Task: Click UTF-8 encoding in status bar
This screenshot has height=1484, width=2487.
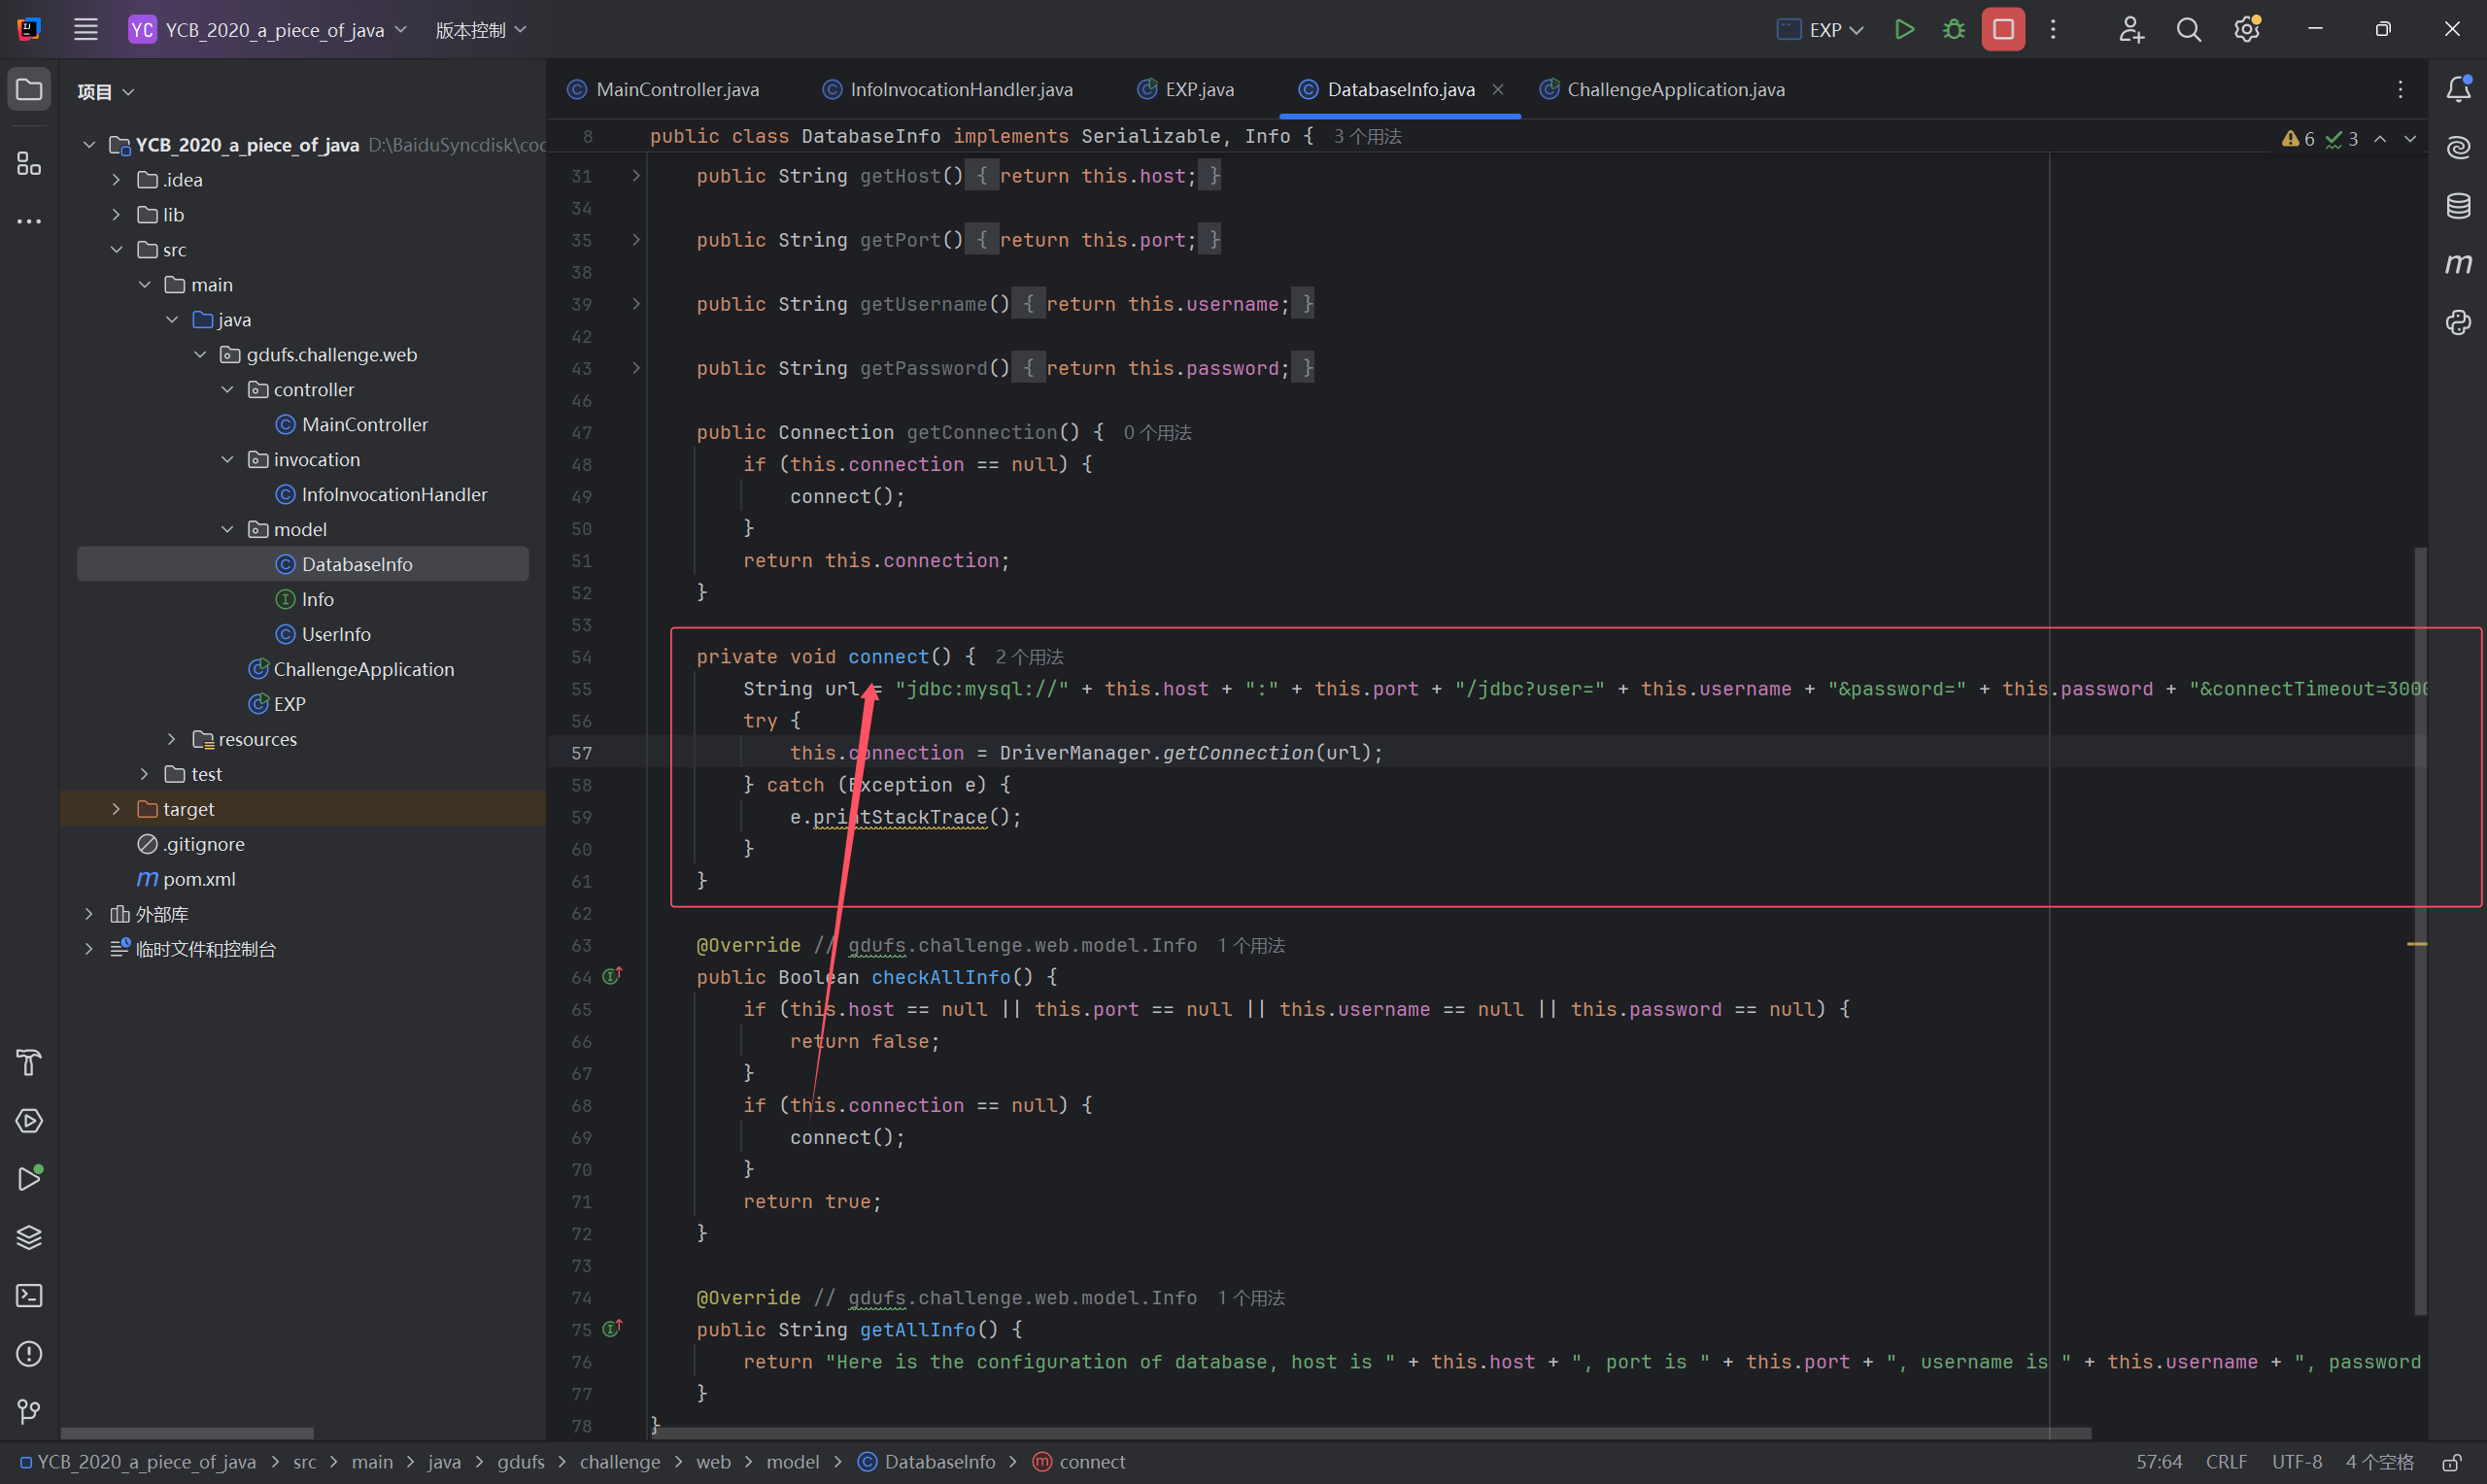Action: tap(2296, 1462)
